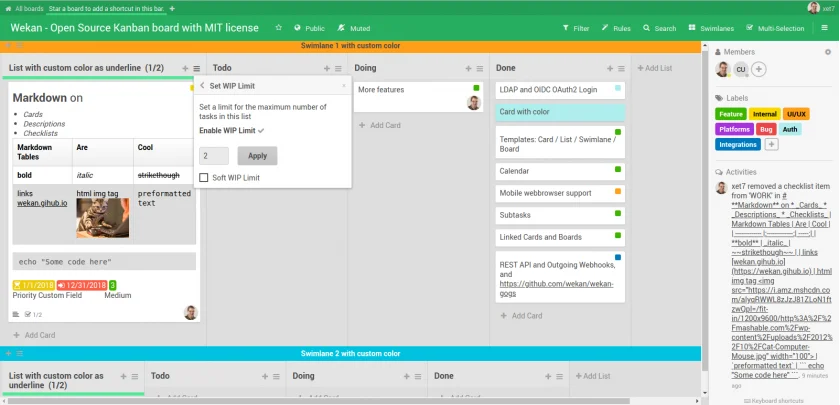Open the Done list menu icon
The width and height of the screenshot is (840, 405).
[621, 69]
